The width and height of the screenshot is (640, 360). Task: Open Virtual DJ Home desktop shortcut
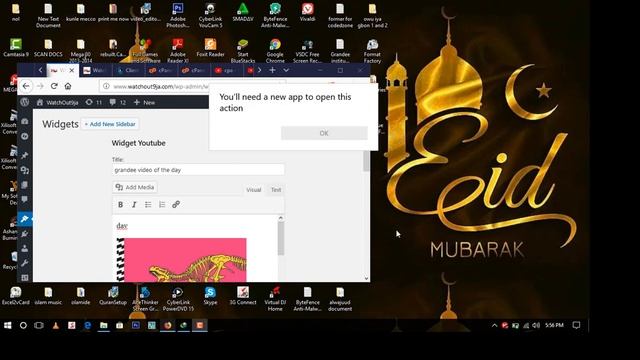(x=275, y=299)
